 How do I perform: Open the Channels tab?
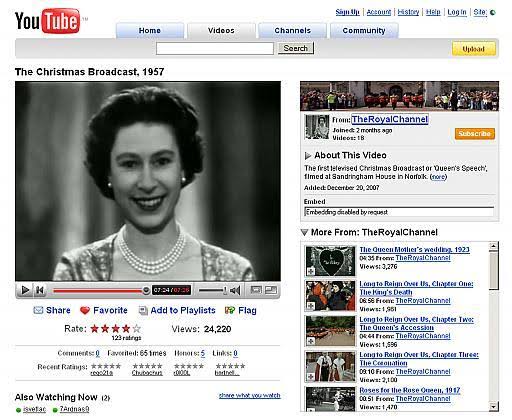point(292,31)
